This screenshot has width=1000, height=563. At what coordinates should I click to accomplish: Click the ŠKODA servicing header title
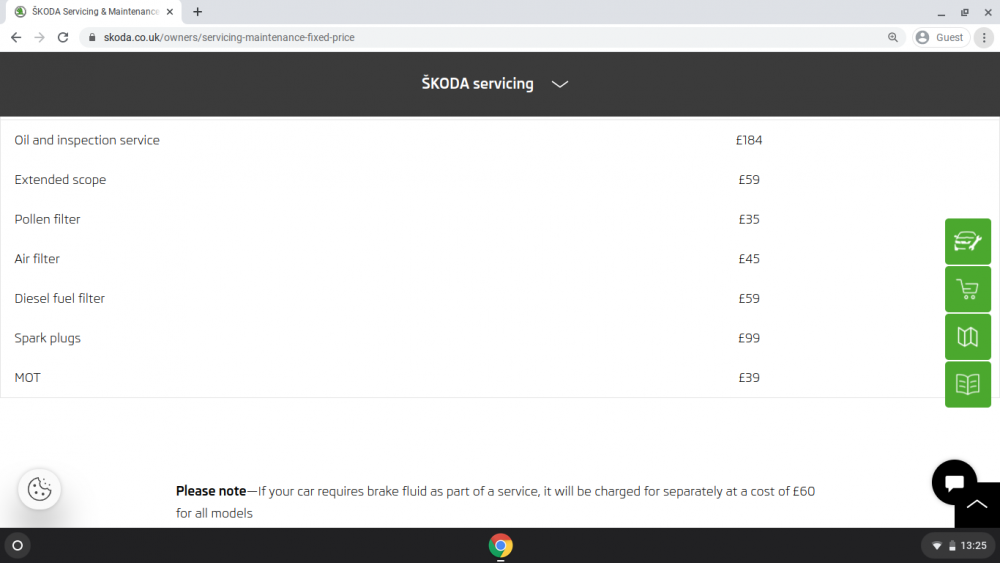(x=477, y=84)
